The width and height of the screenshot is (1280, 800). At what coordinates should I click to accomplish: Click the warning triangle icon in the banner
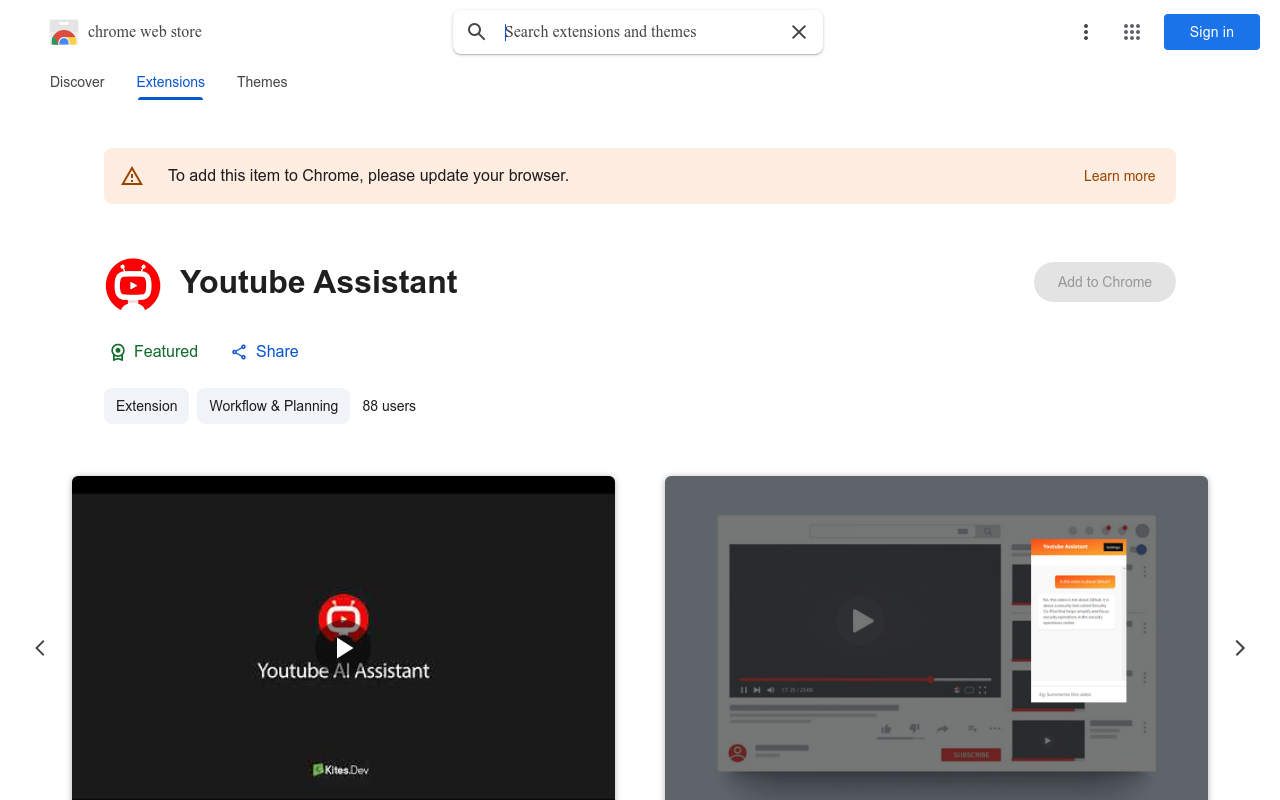132,176
